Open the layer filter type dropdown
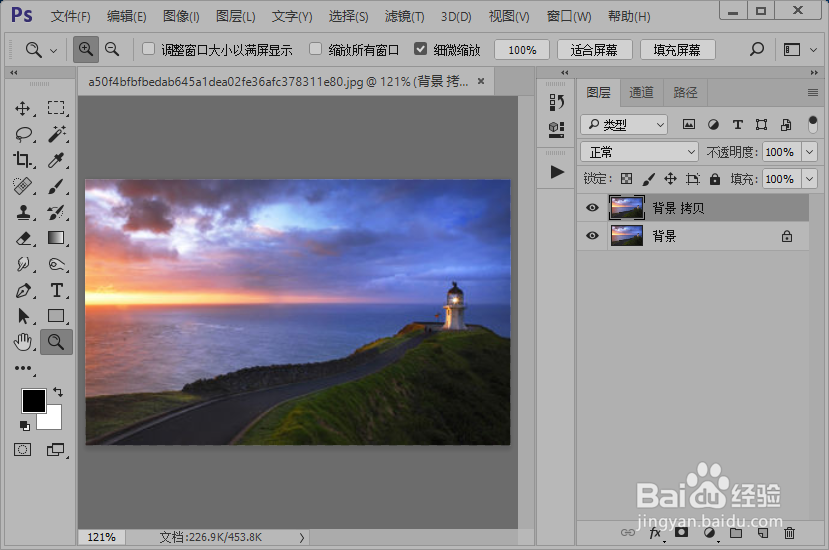The height and width of the screenshot is (550, 829). (x=624, y=125)
